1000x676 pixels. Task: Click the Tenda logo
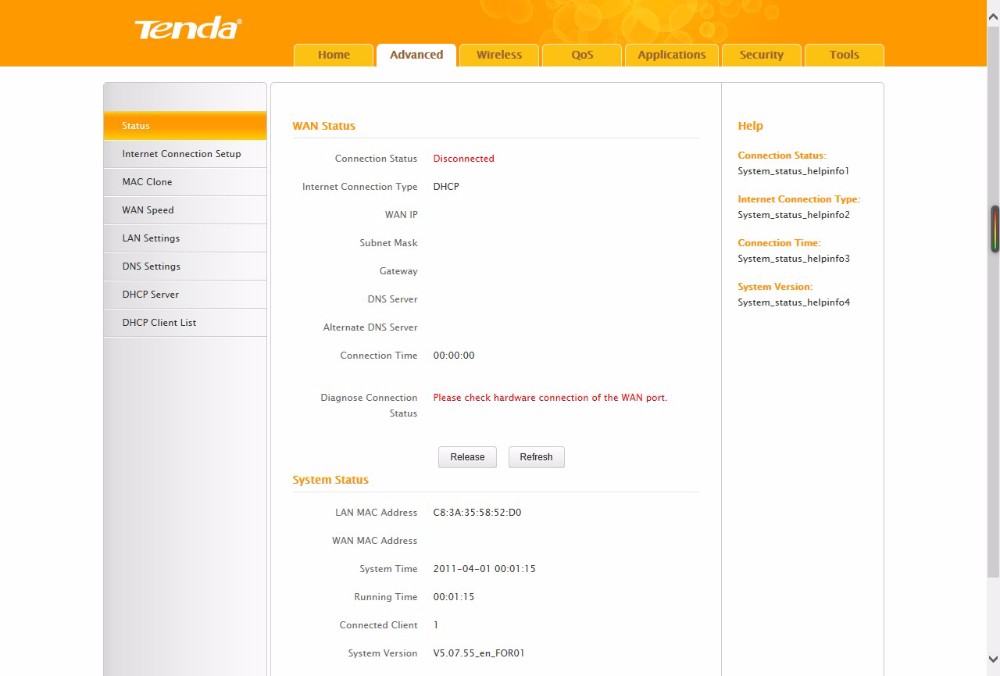(188, 28)
